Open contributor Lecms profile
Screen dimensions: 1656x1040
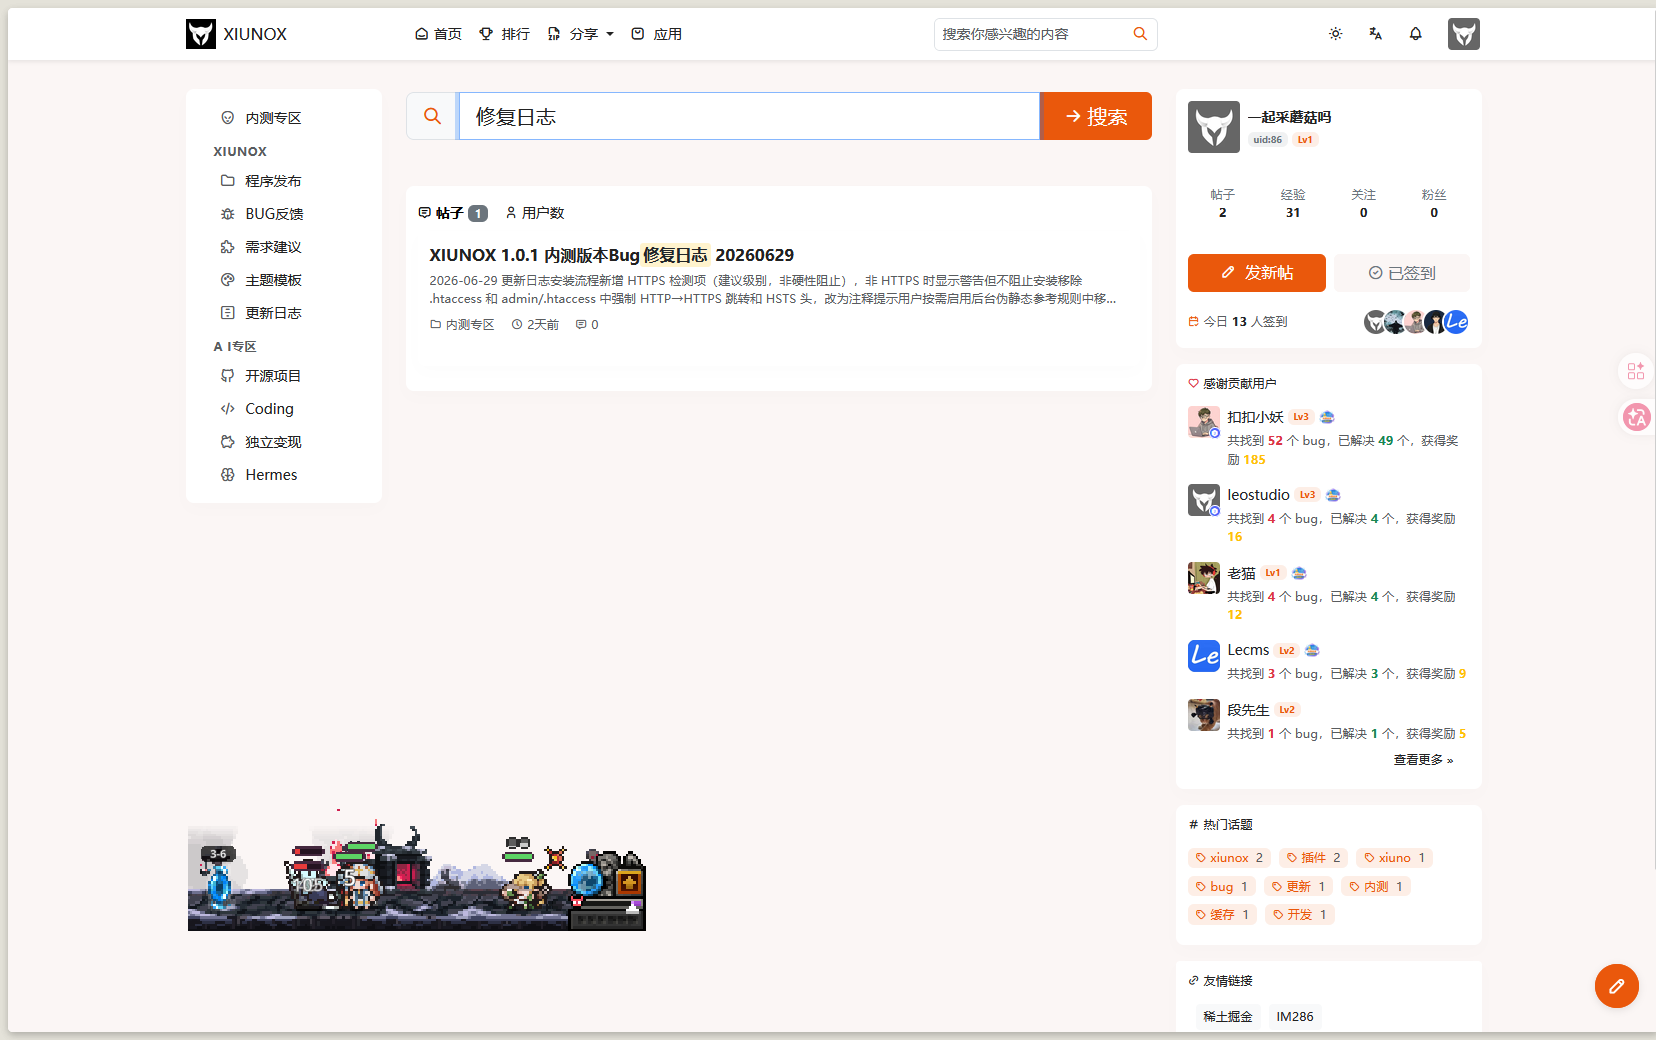click(x=1248, y=650)
